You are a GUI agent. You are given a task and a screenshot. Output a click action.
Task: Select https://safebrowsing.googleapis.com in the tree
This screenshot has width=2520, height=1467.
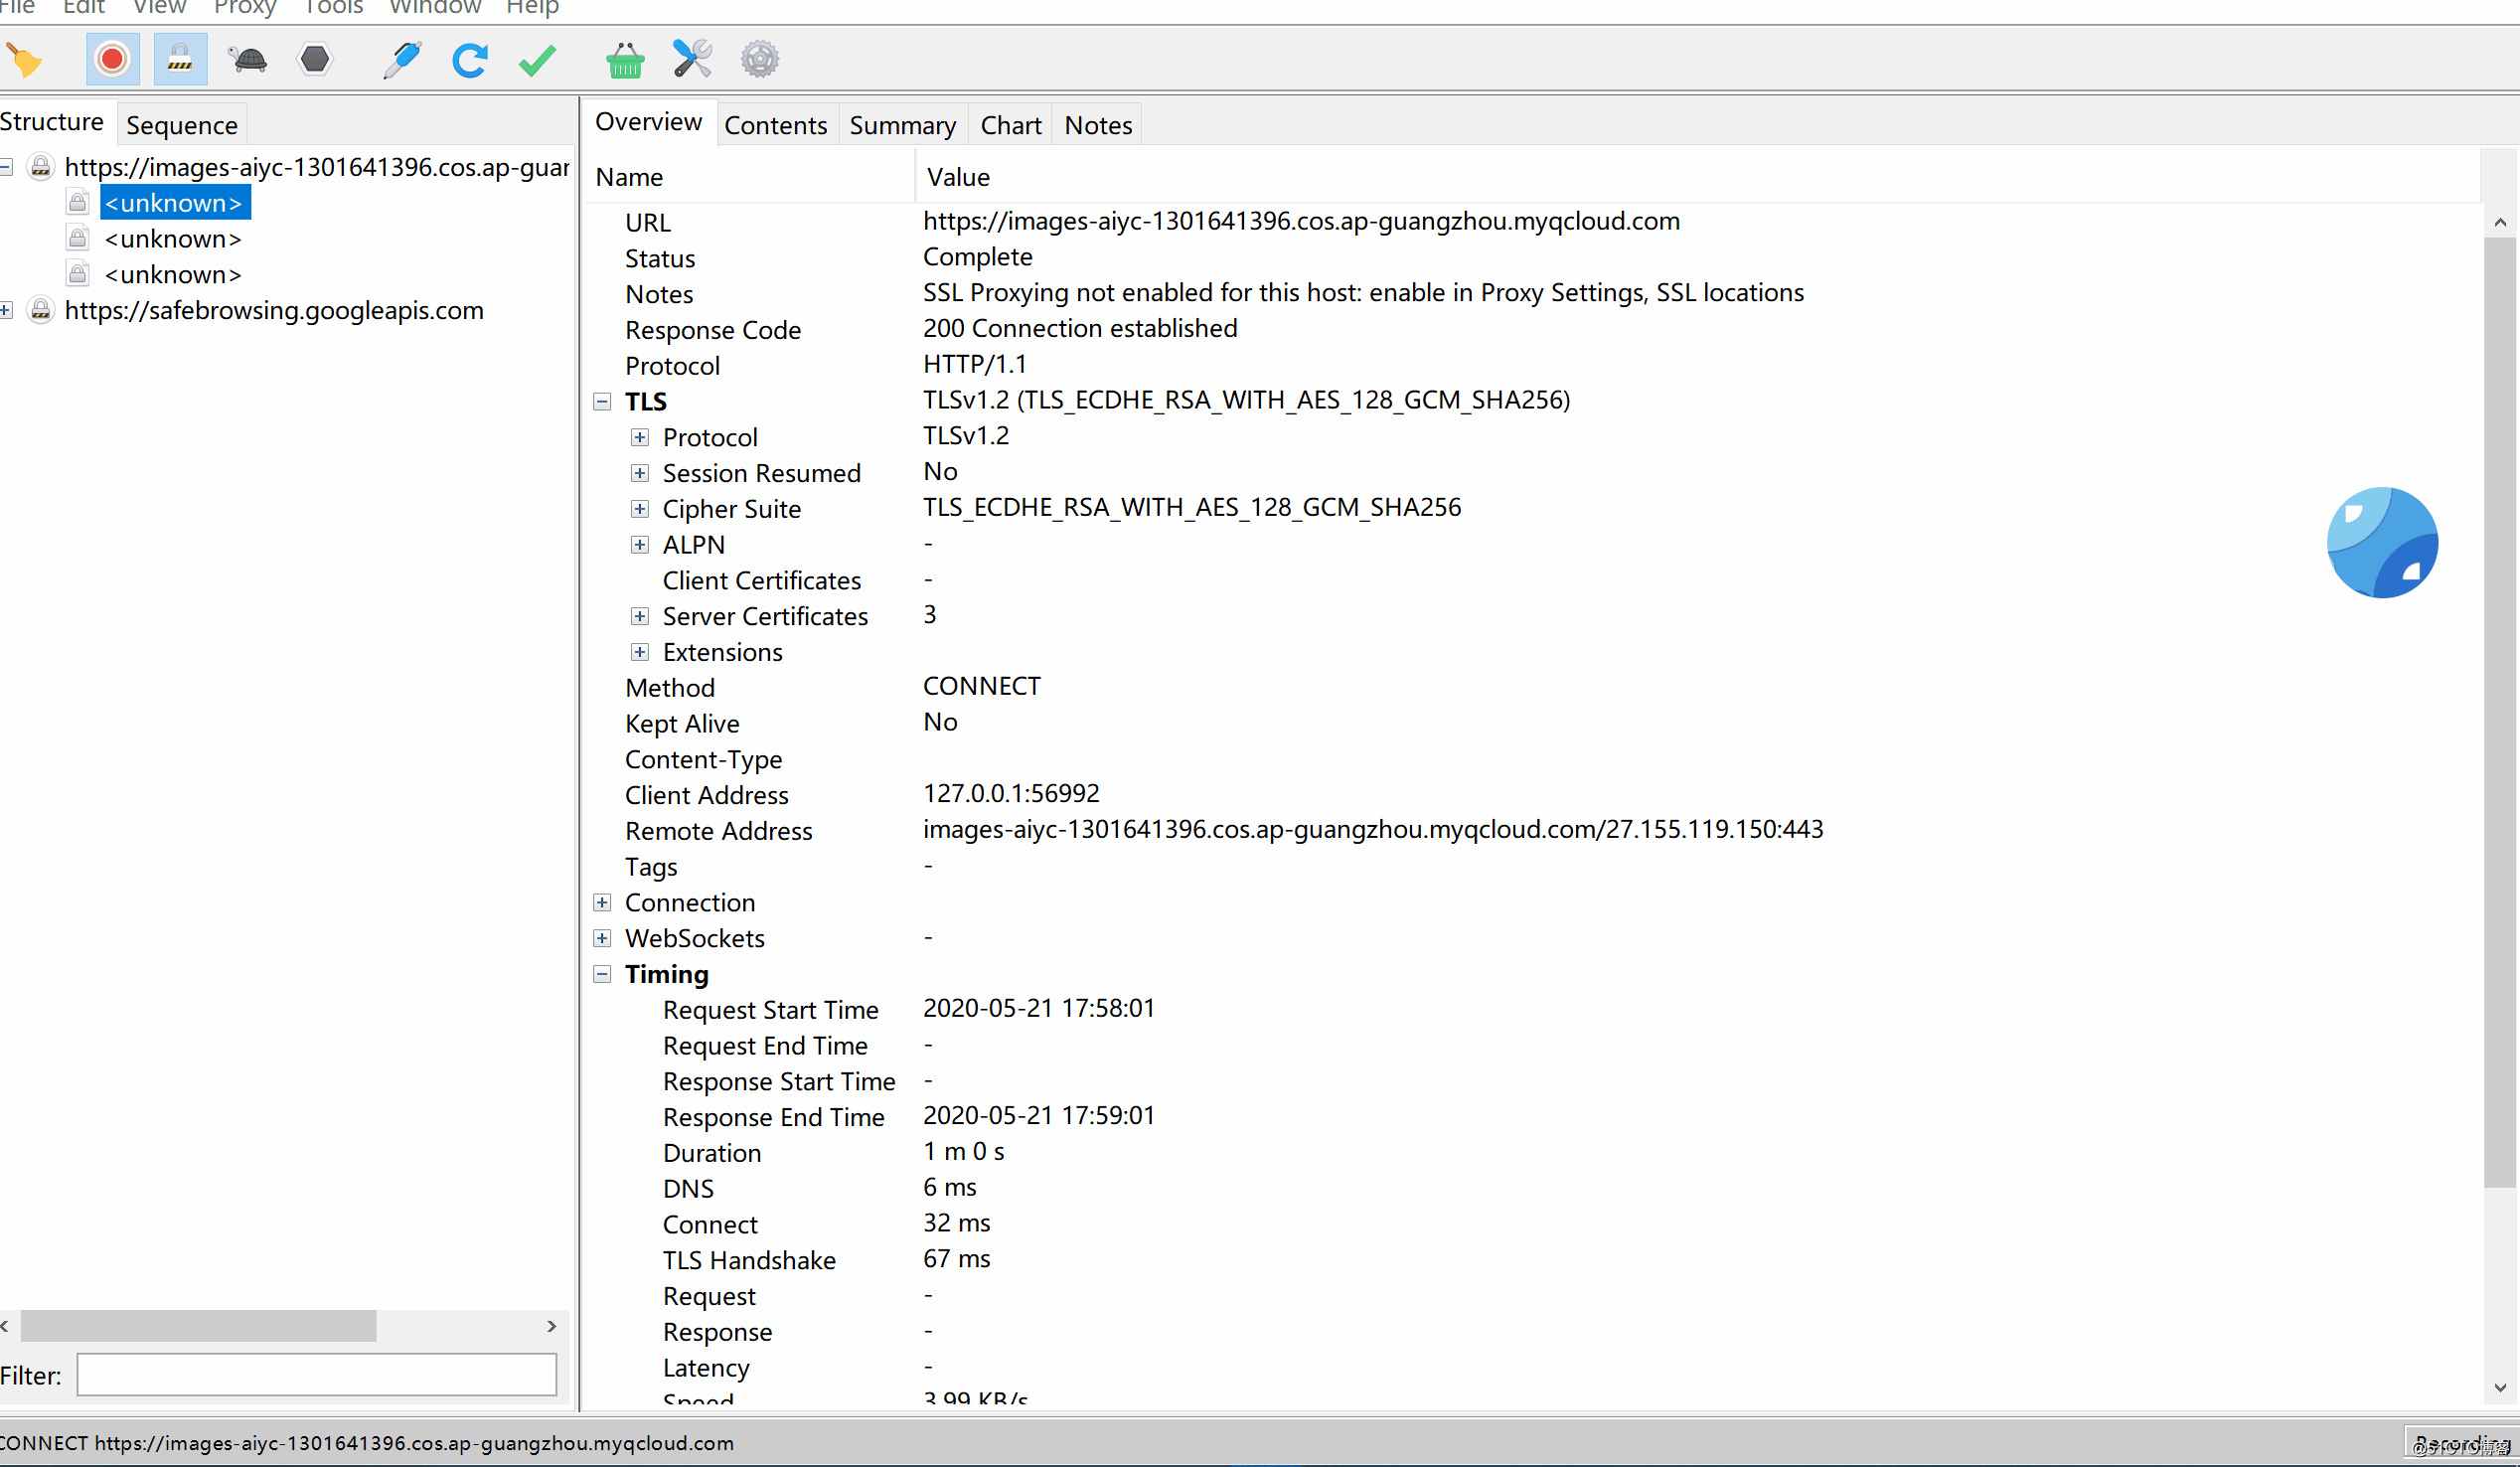coord(274,310)
